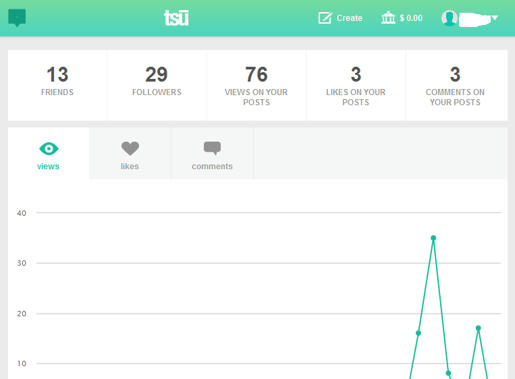Click the highest peak point on chart
Image resolution: width=515 pixels, height=379 pixels.
click(433, 238)
